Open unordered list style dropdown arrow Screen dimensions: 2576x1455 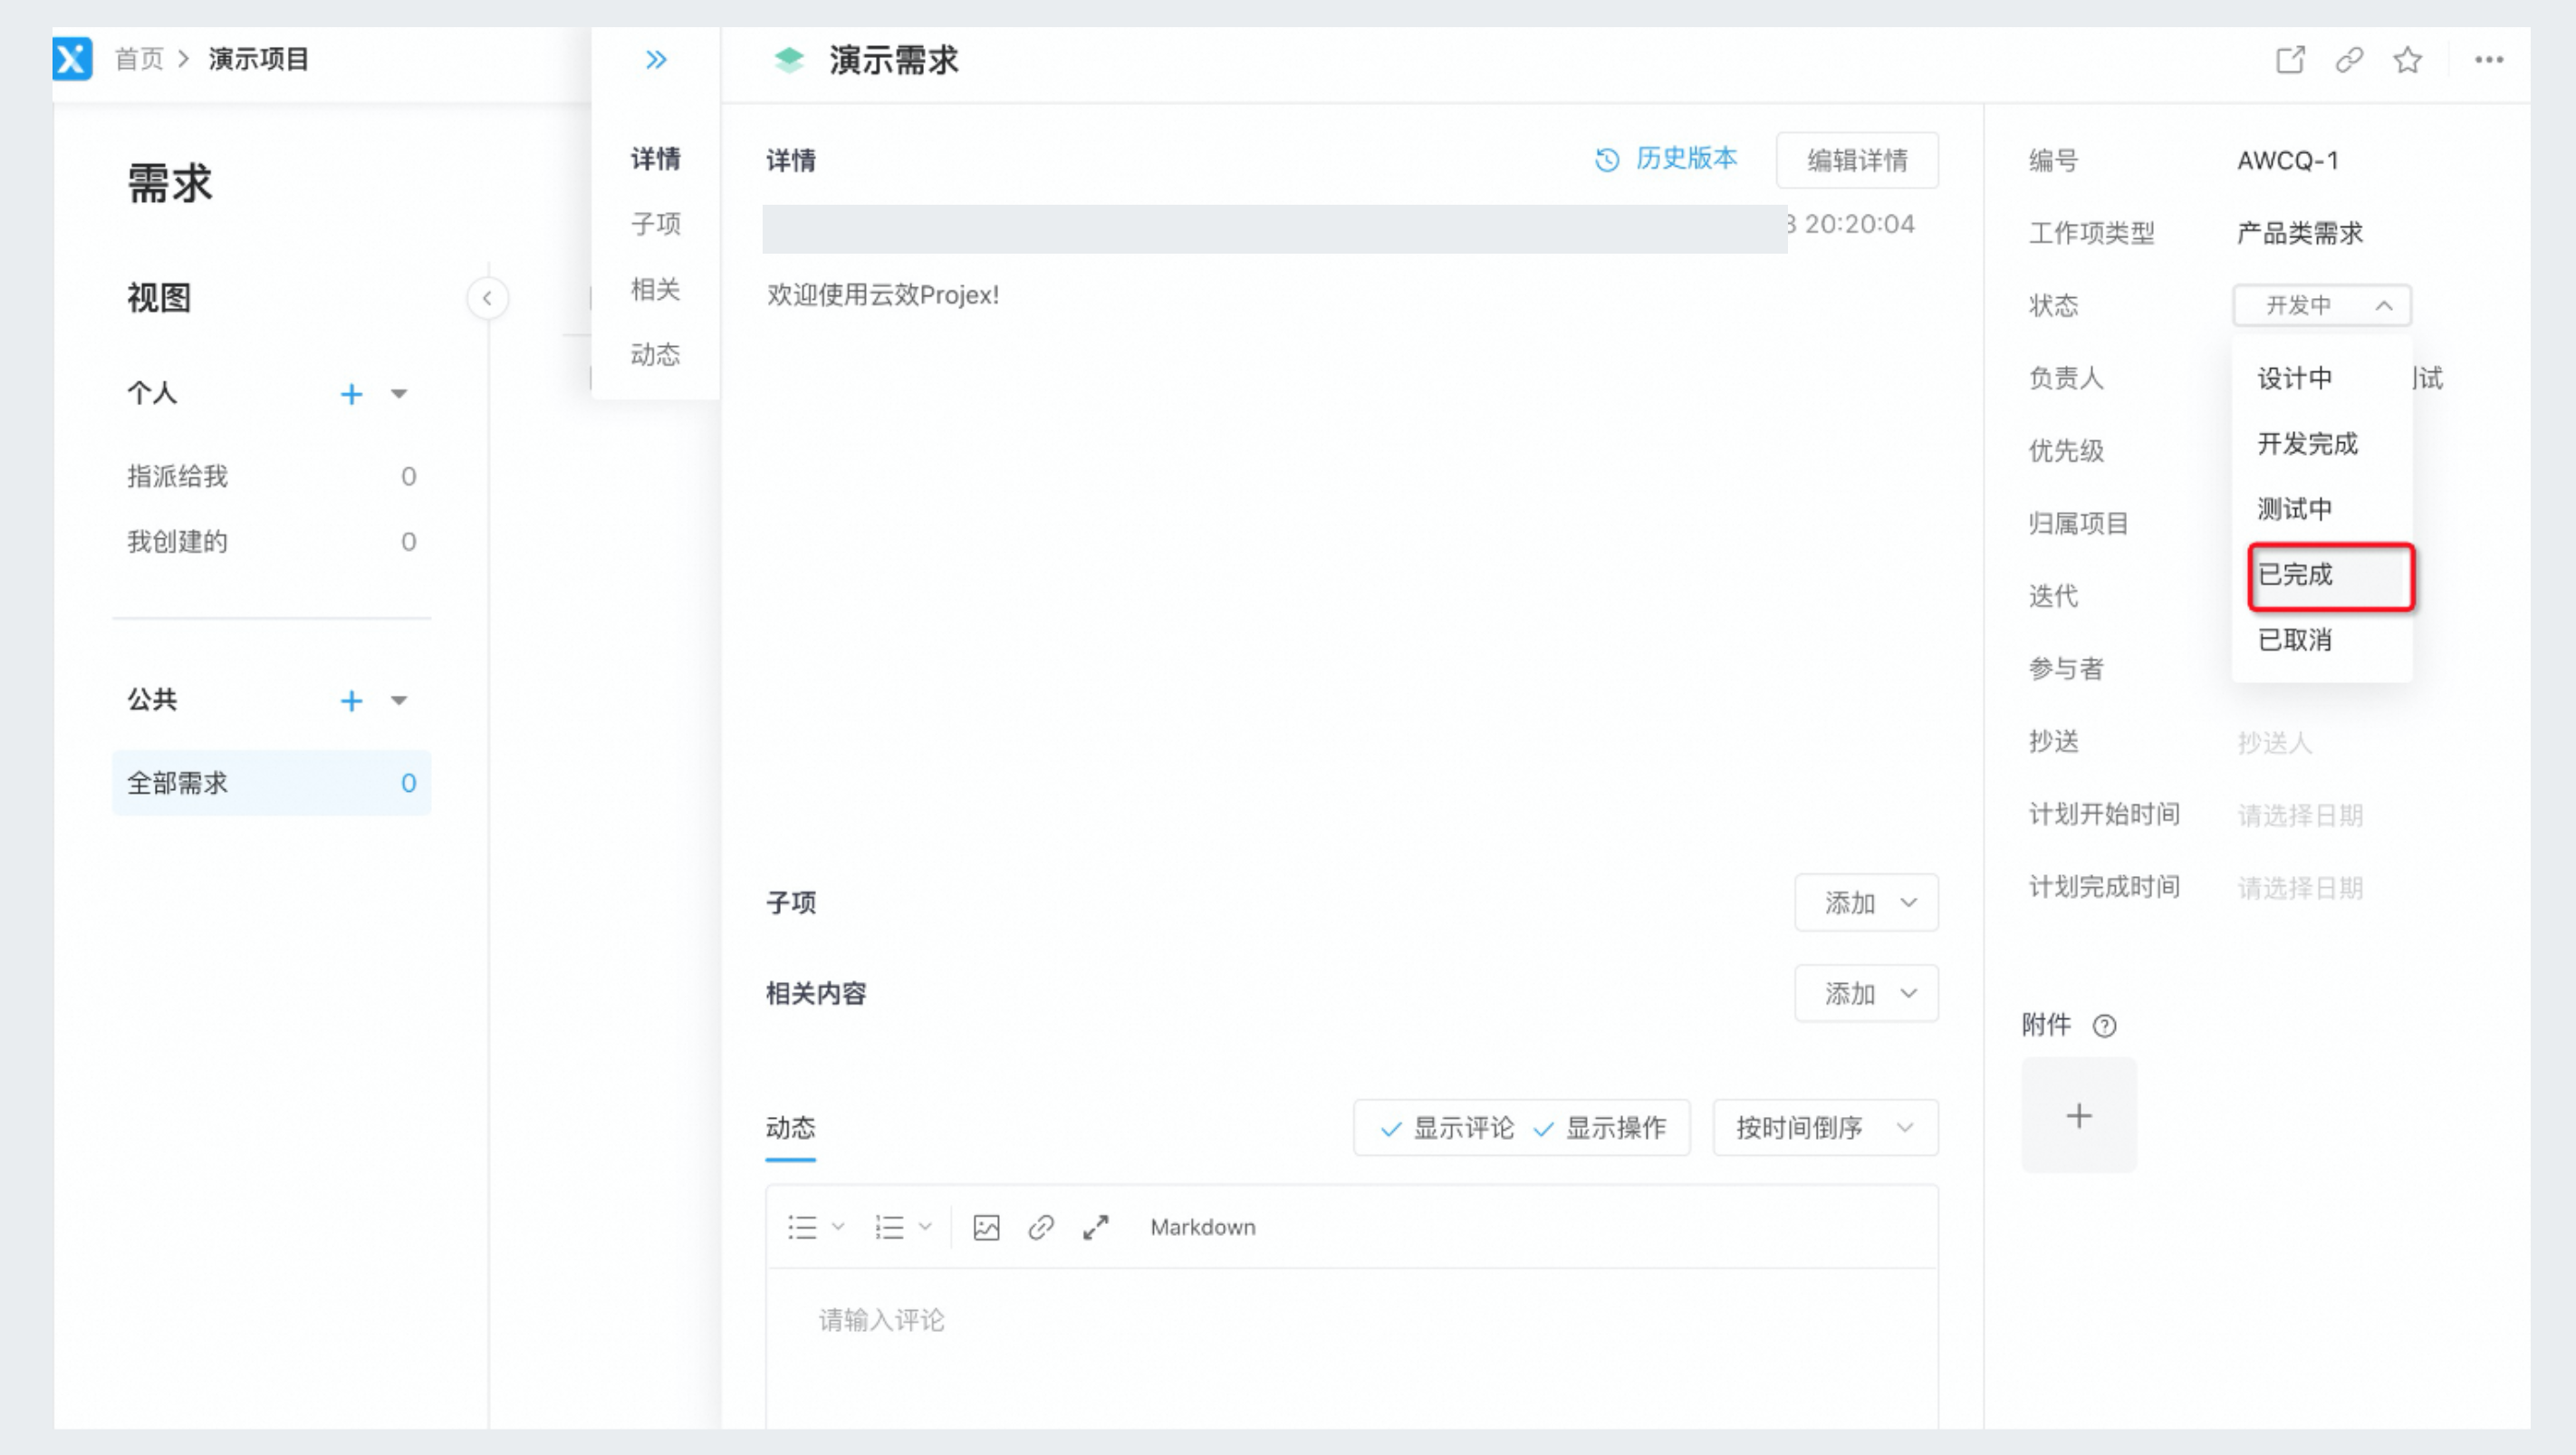pos(838,1227)
